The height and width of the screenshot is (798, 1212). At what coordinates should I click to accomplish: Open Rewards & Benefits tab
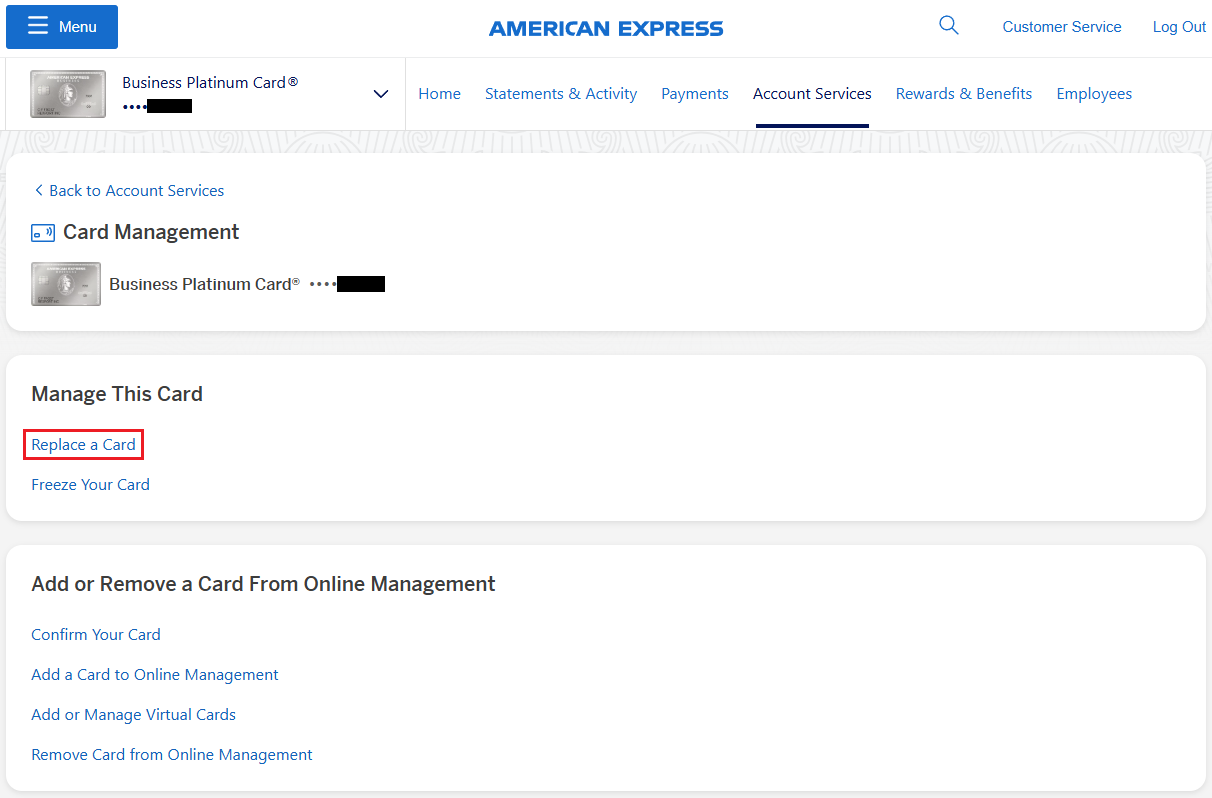(964, 94)
